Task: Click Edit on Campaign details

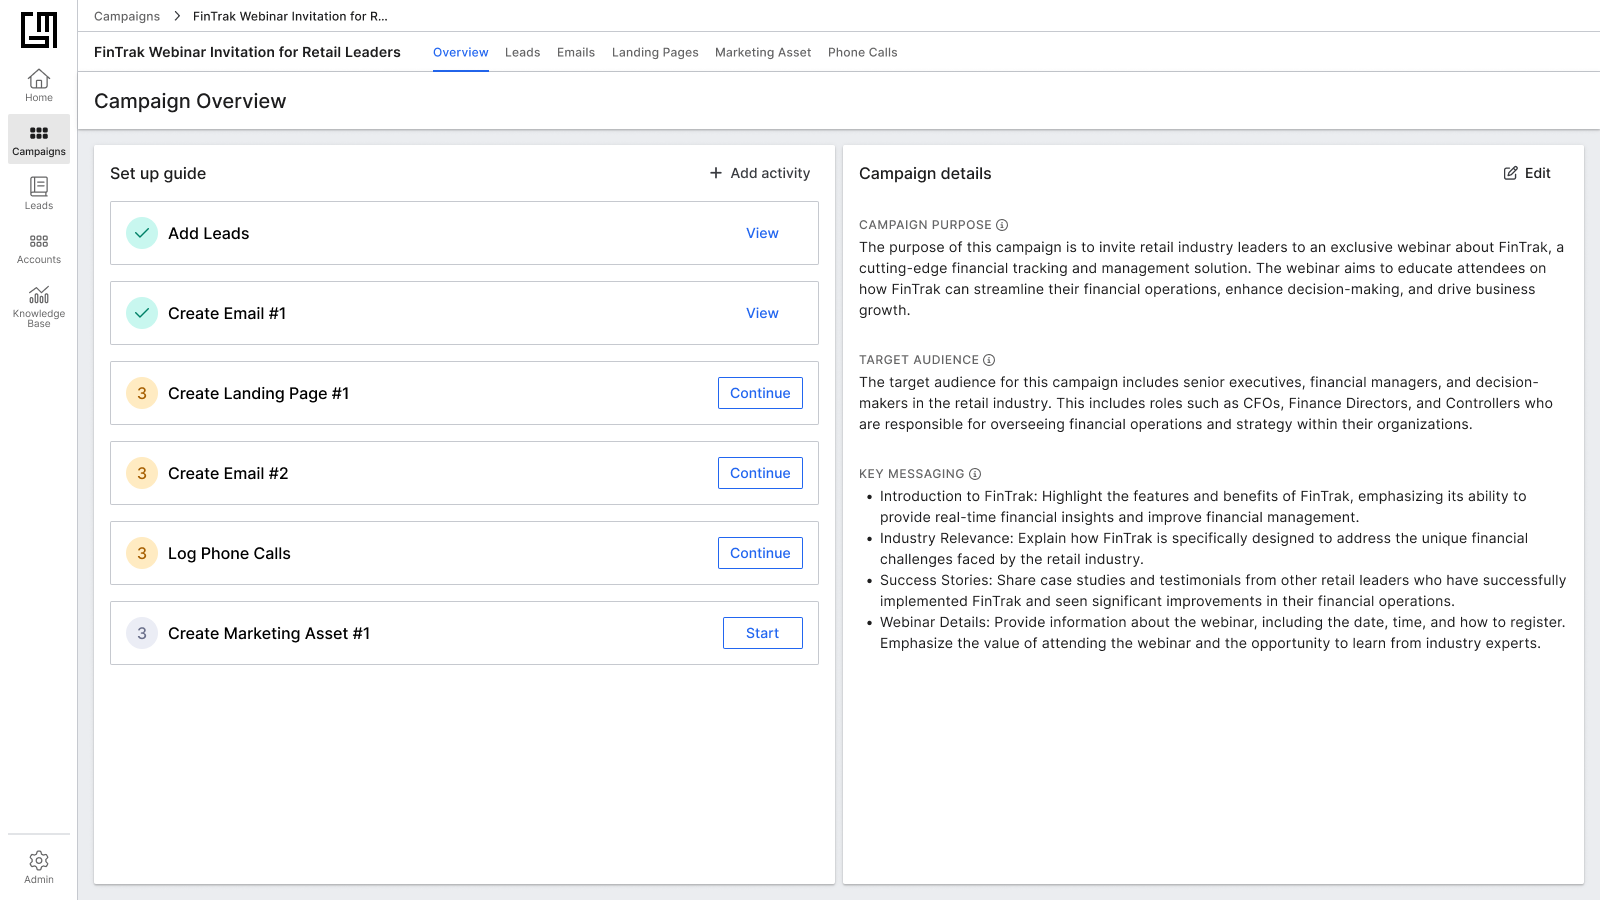Action: tap(1527, 173)
